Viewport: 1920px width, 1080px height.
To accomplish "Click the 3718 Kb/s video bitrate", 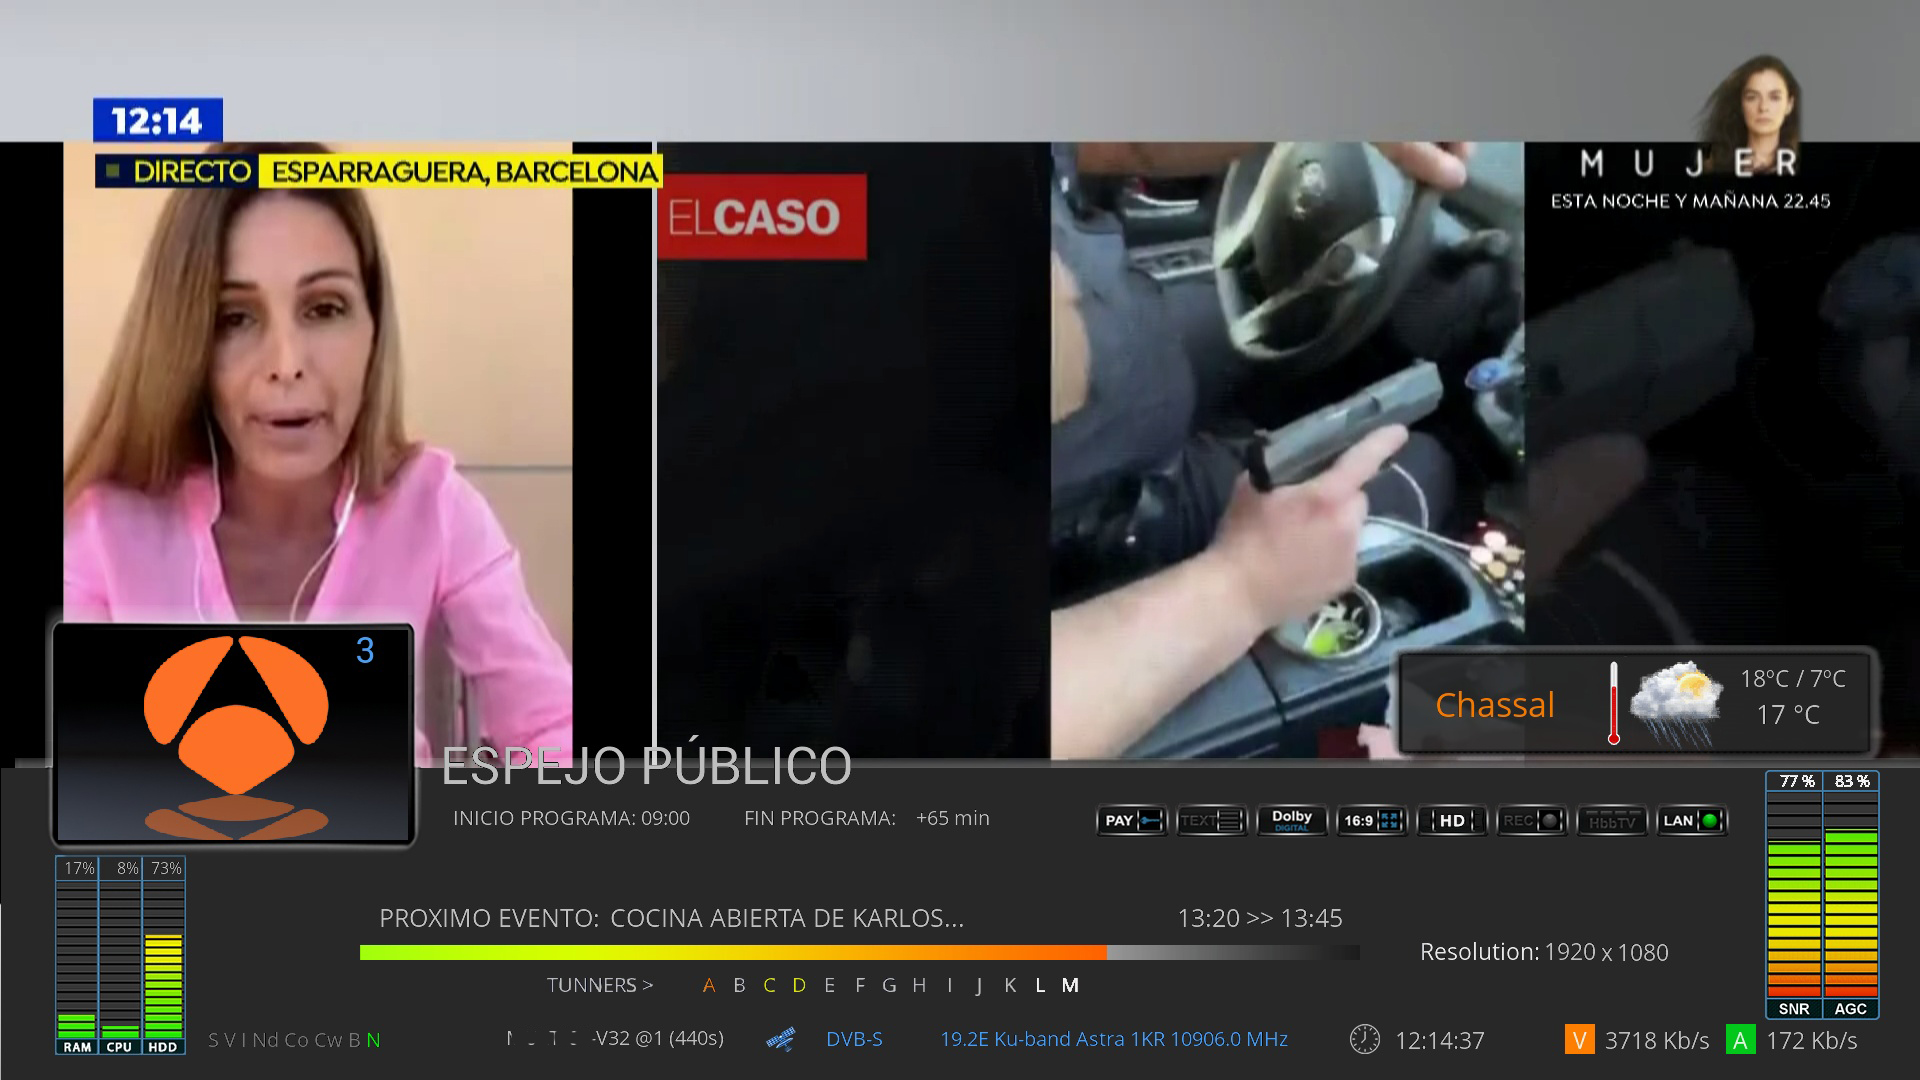I will pos(1657,1041).
